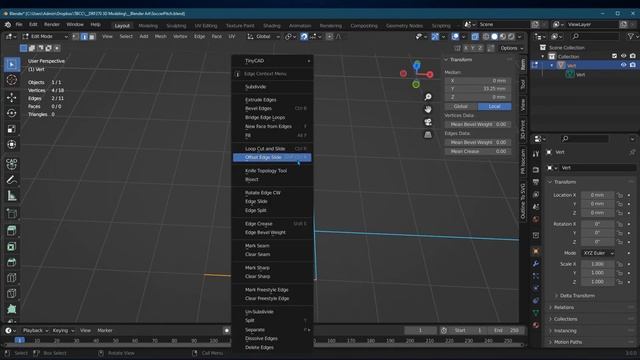The height and width of the screenshot is (360, 640).
Task: Click the viewport zoom magnifier gizmo
Action: click(x=428, y=97)
